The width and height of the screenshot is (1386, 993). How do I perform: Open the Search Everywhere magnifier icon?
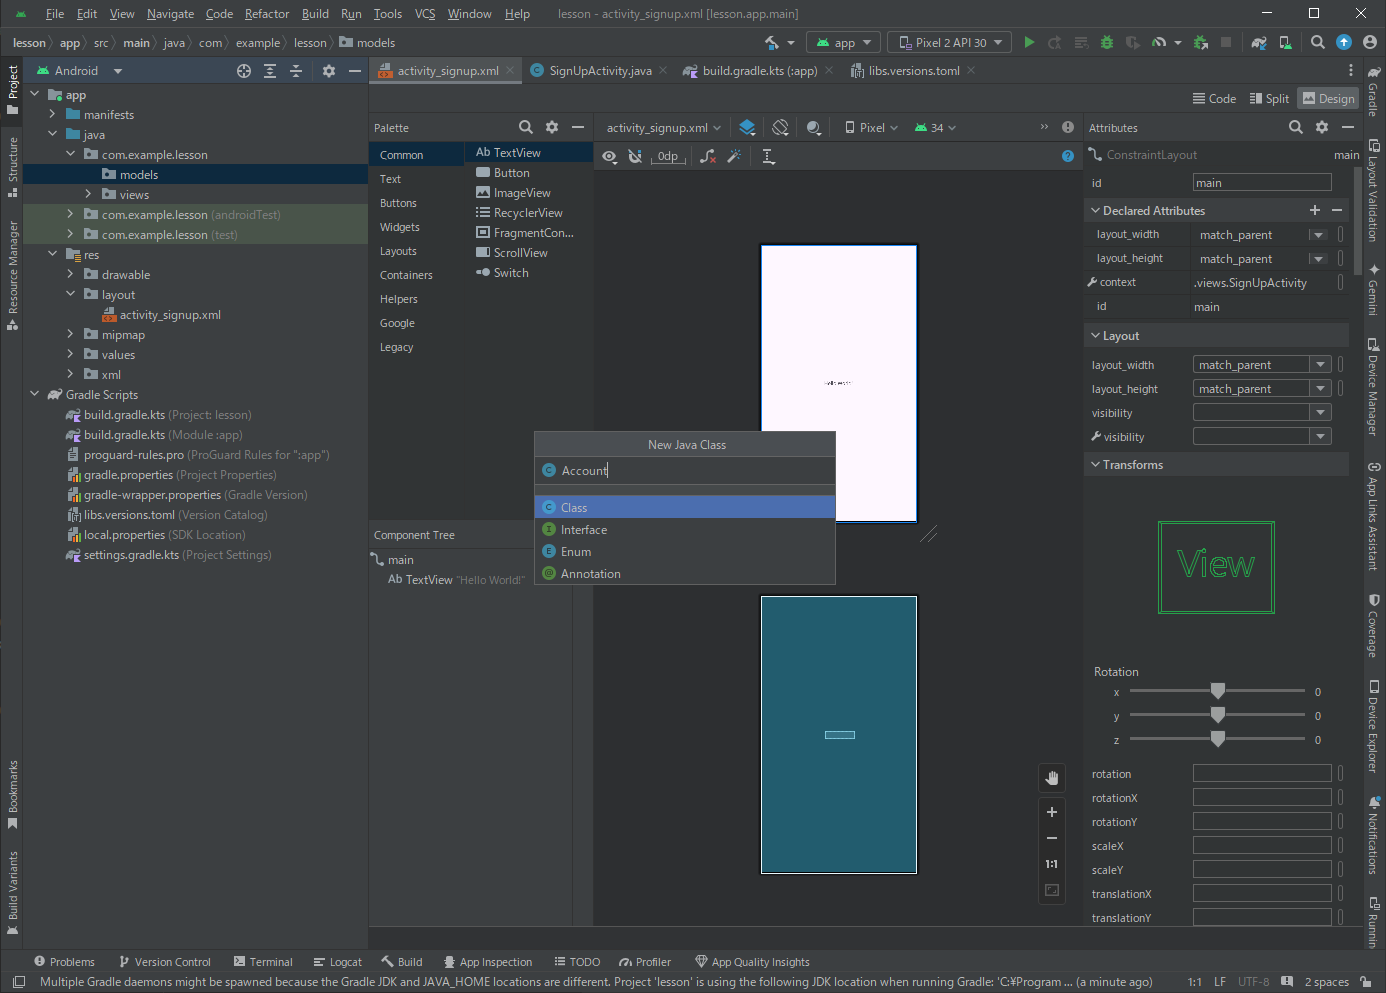click(1318, 43)
